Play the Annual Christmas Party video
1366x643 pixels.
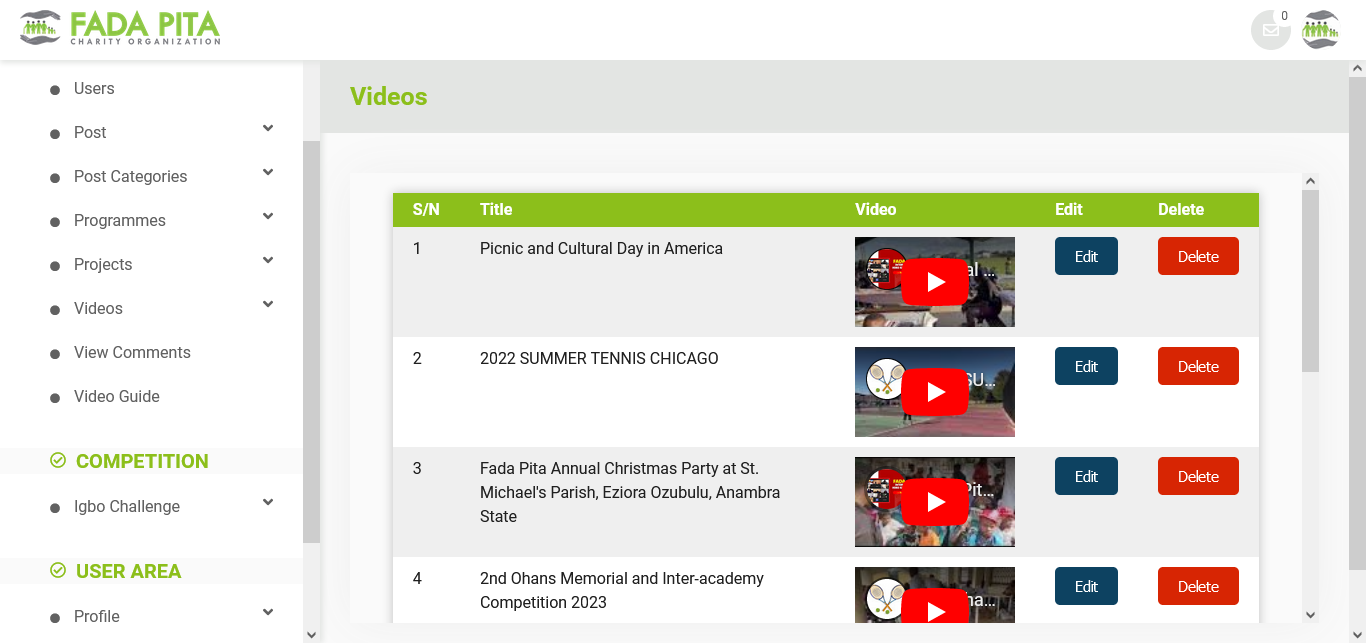[935, 502]
